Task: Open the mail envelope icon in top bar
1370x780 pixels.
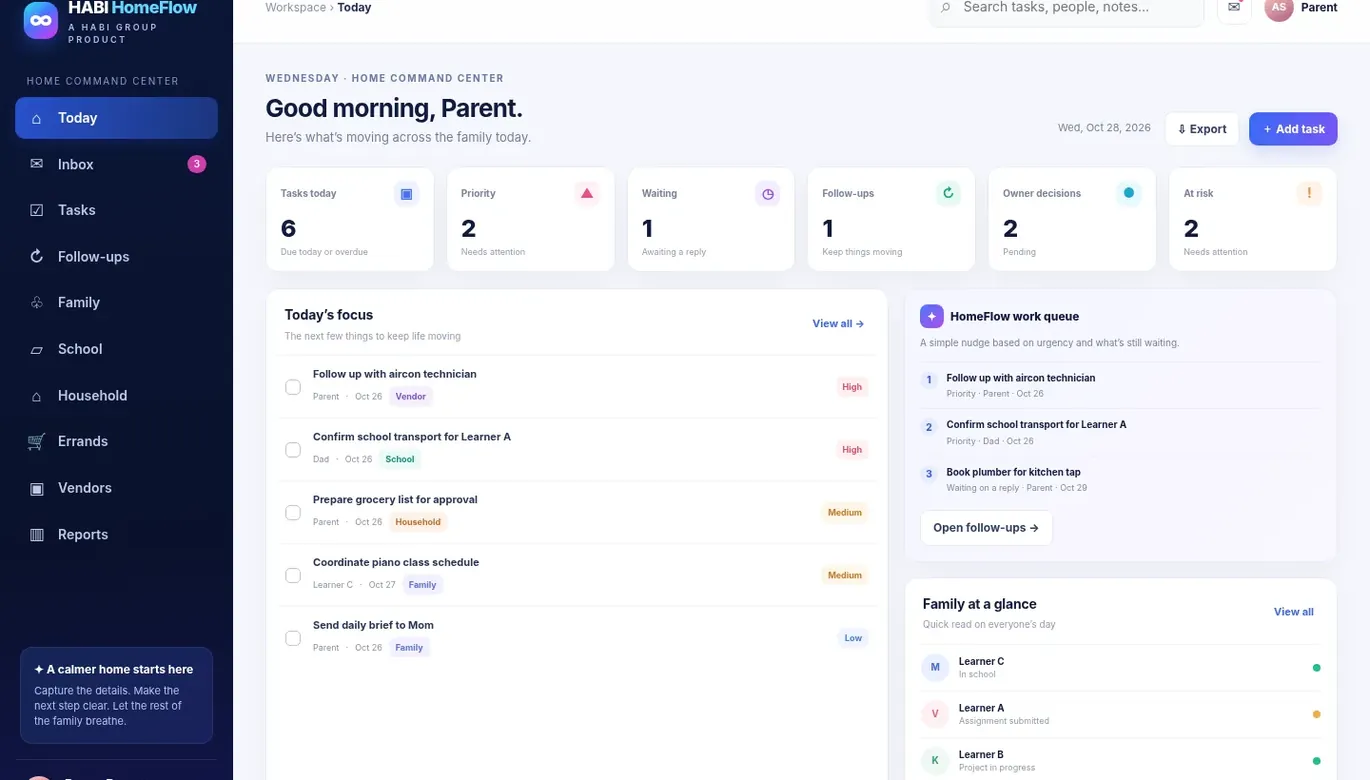Action: [1234, 8]
